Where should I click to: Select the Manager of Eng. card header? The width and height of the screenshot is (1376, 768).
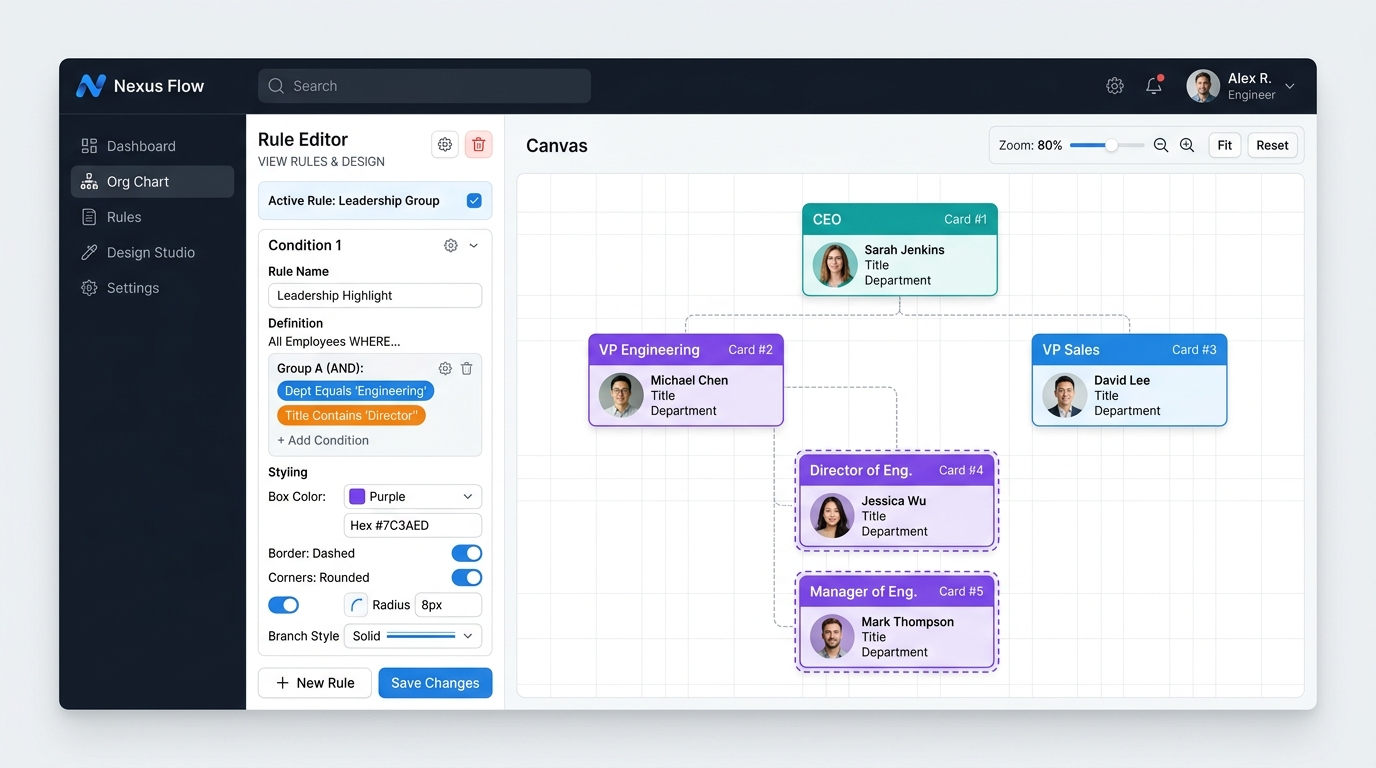897,591
